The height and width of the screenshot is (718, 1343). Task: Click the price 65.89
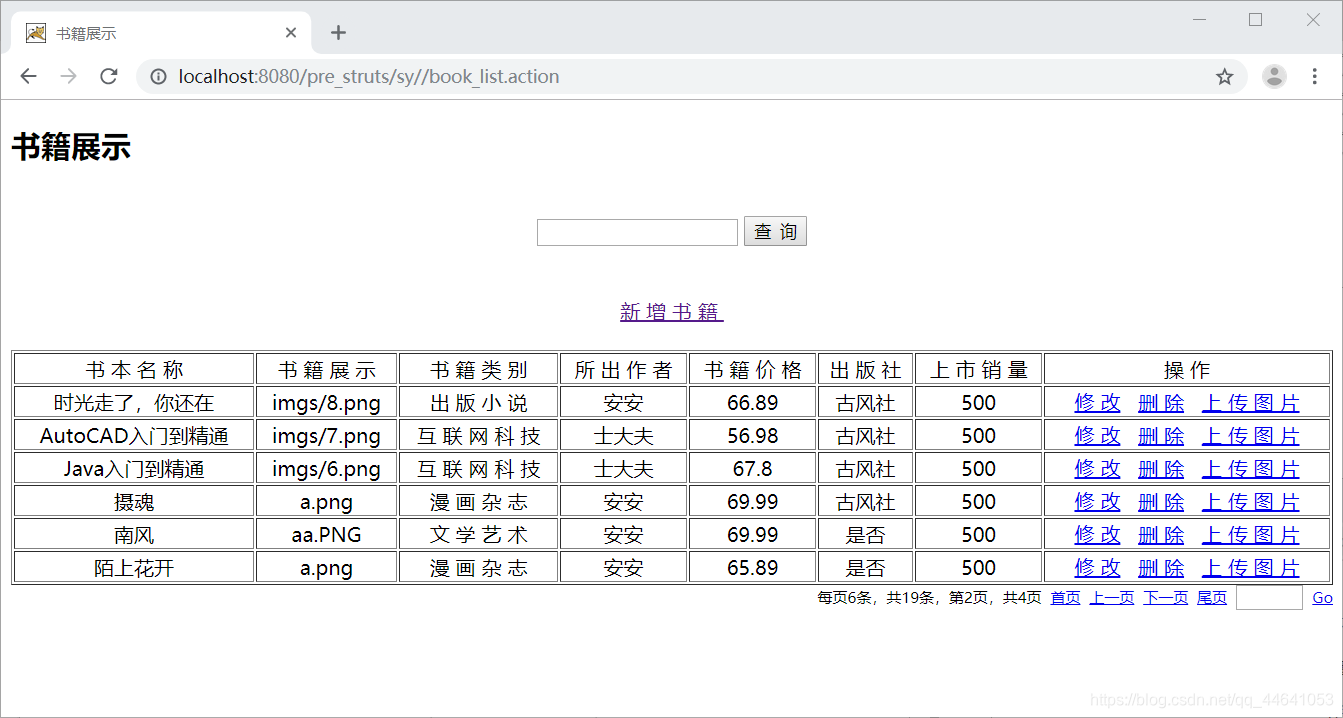click(753, 568)
